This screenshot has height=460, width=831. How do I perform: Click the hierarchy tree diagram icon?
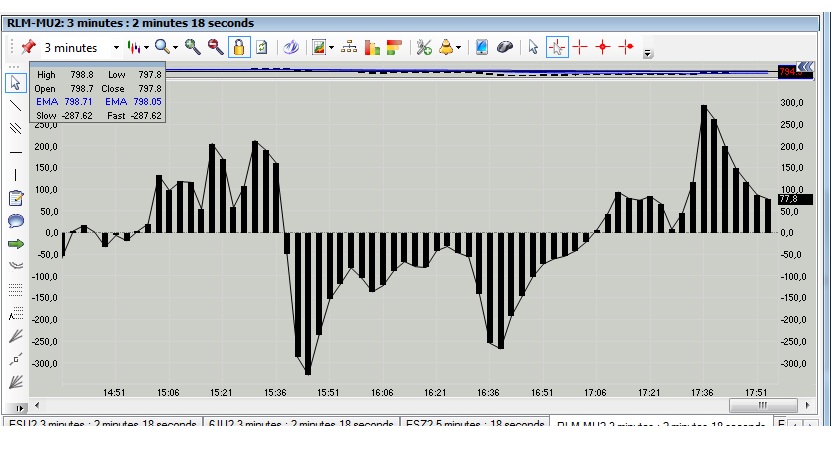coord(349,47)
